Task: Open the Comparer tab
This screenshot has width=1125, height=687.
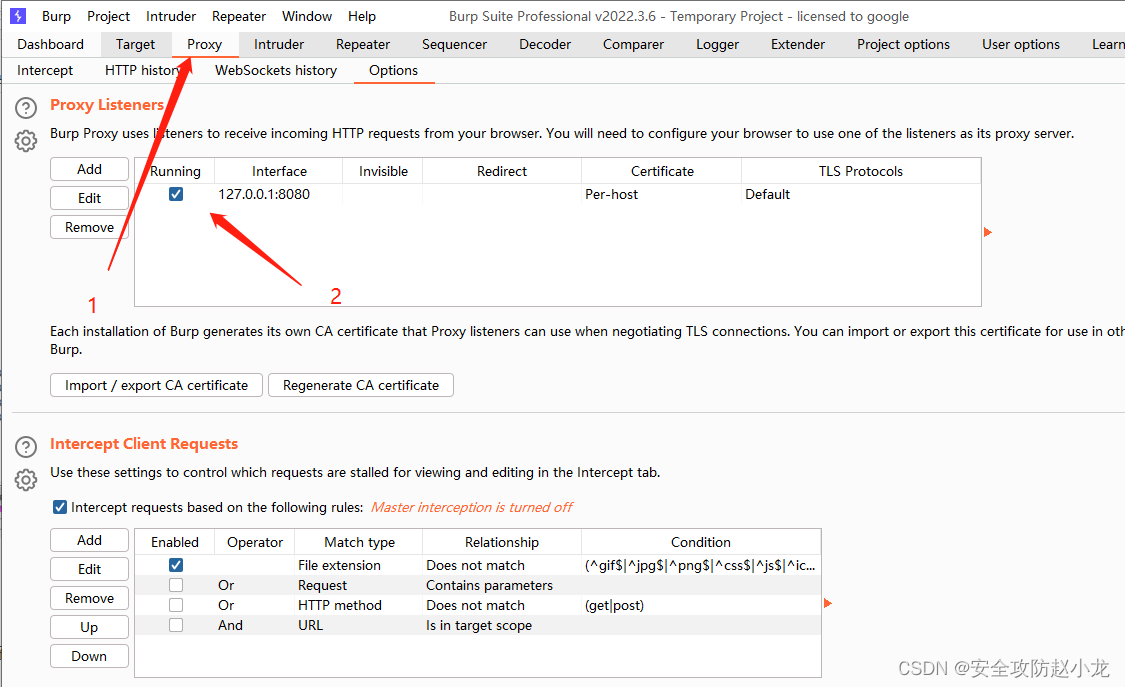Action: click(634, 44)
